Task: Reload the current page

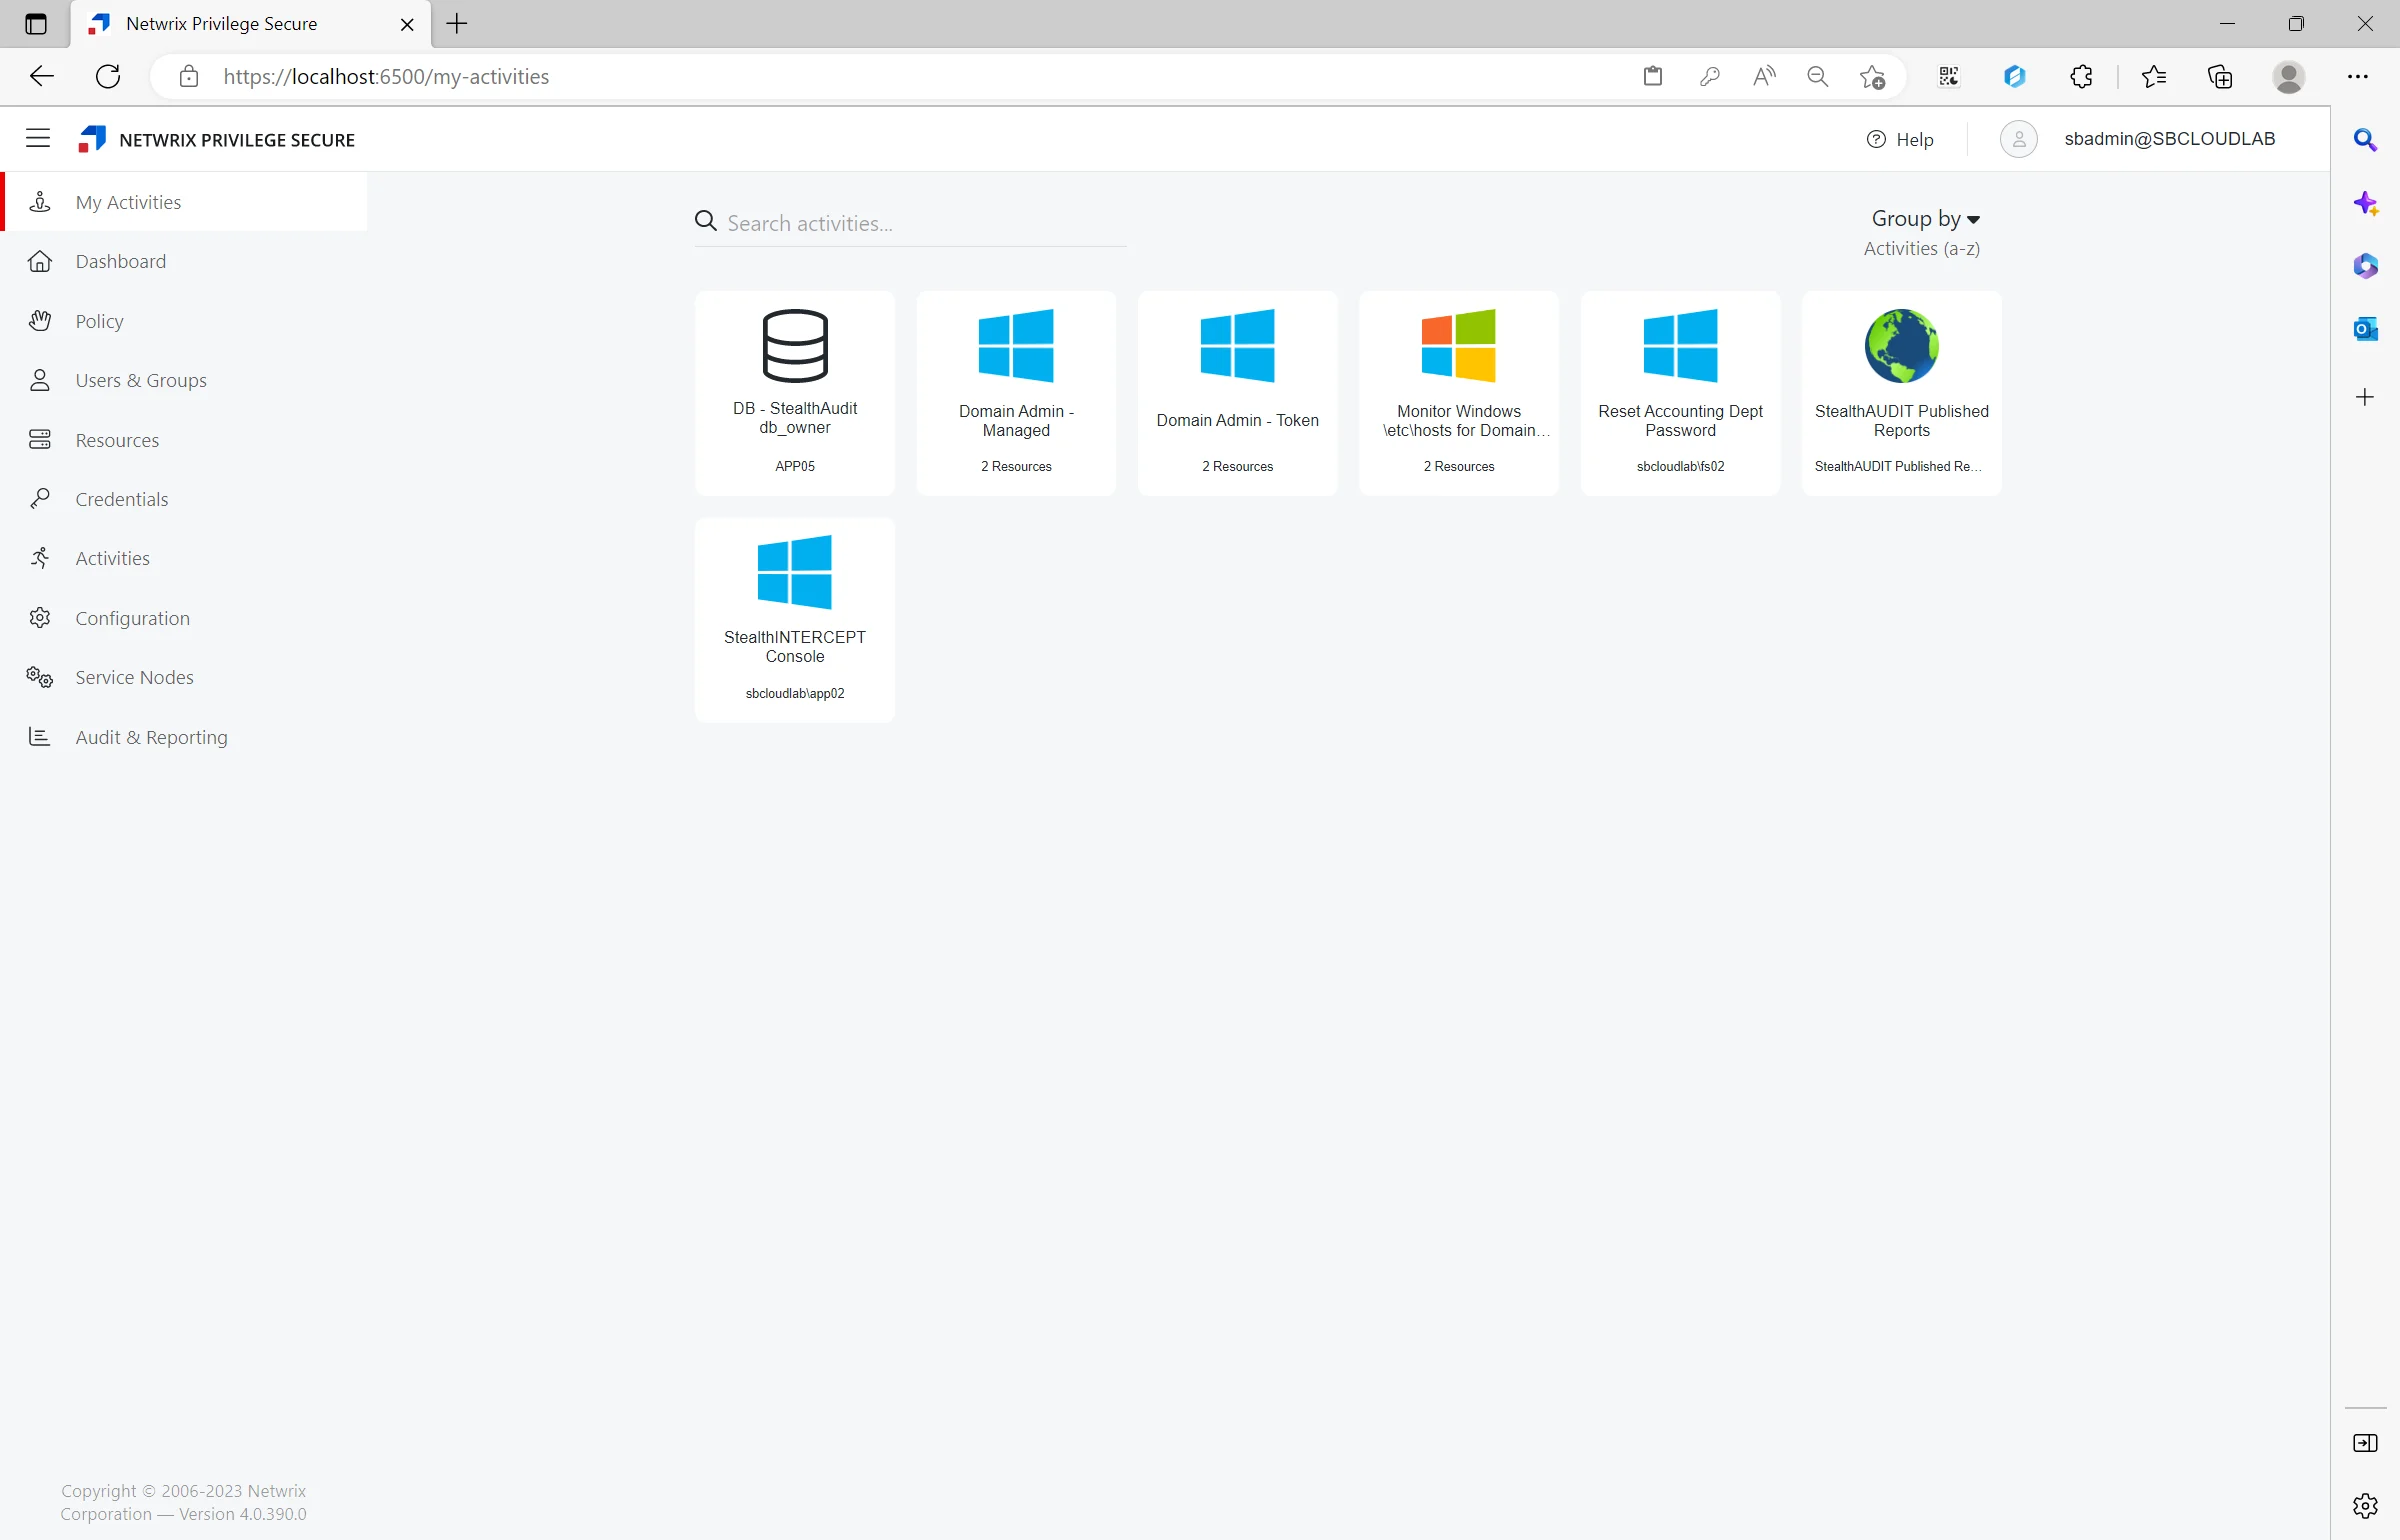Action: pyautogui.click(x=108, y=76)
